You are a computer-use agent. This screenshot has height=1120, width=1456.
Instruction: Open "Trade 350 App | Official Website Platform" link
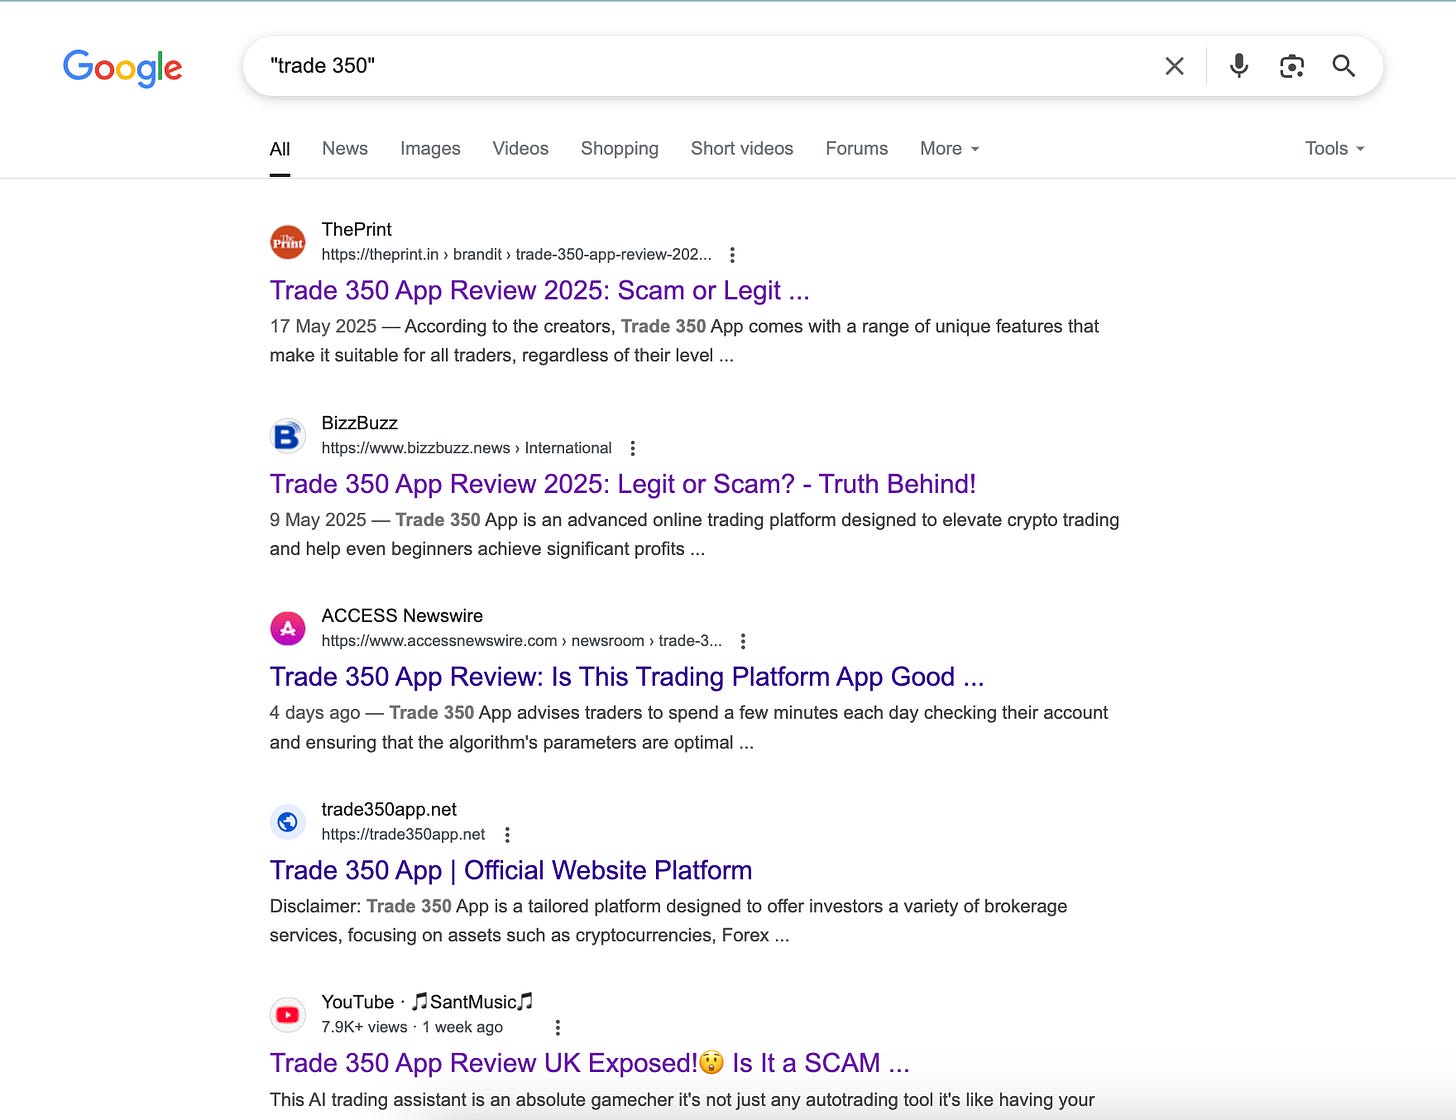(x=511, y=870)
